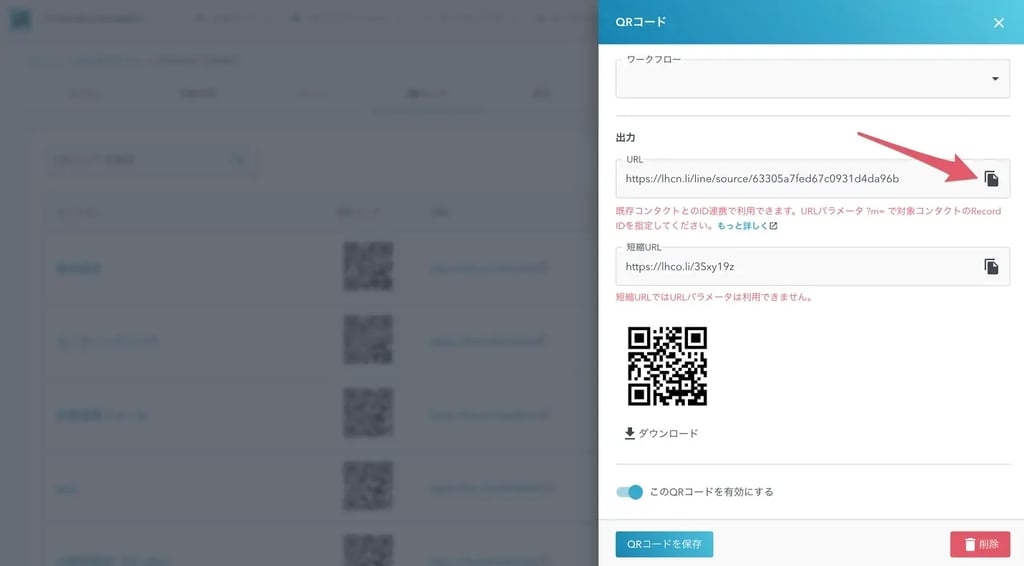Disable the このQRコードを有効にする toggle
The image size is (1024, 566).
pos(629,492)
